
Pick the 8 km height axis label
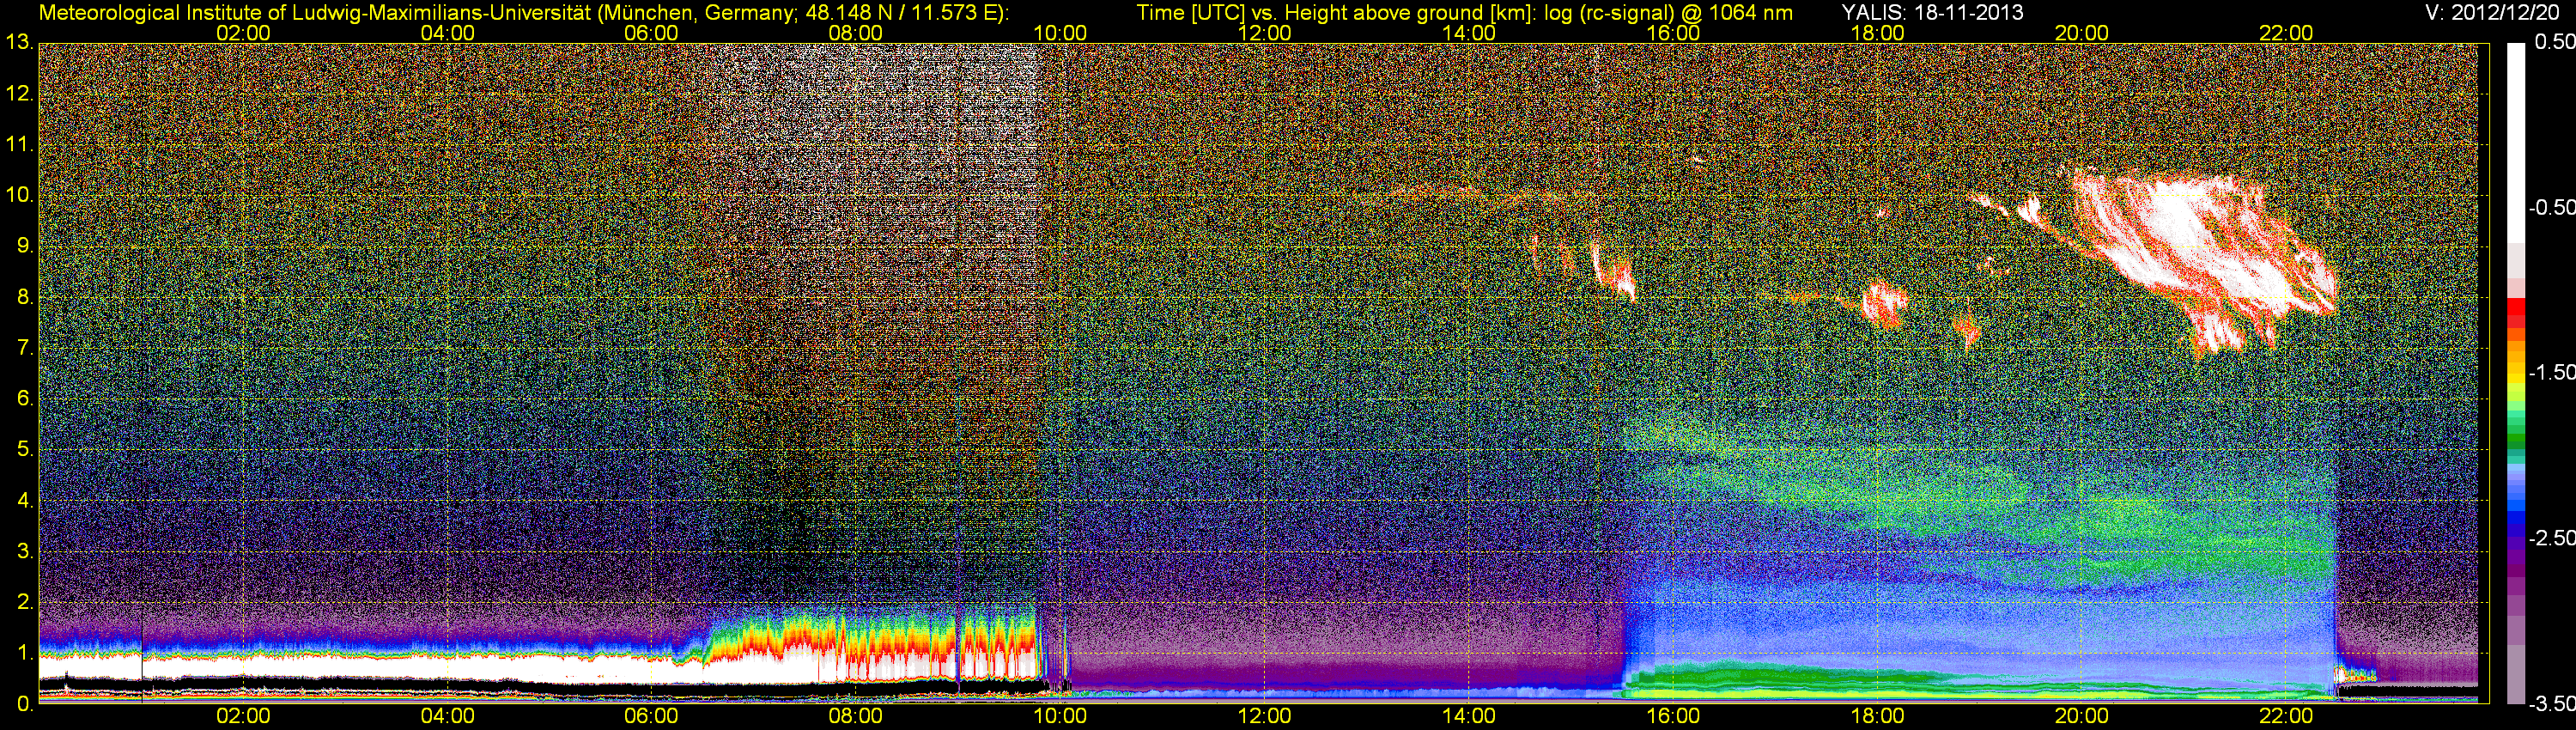[24, 297]
